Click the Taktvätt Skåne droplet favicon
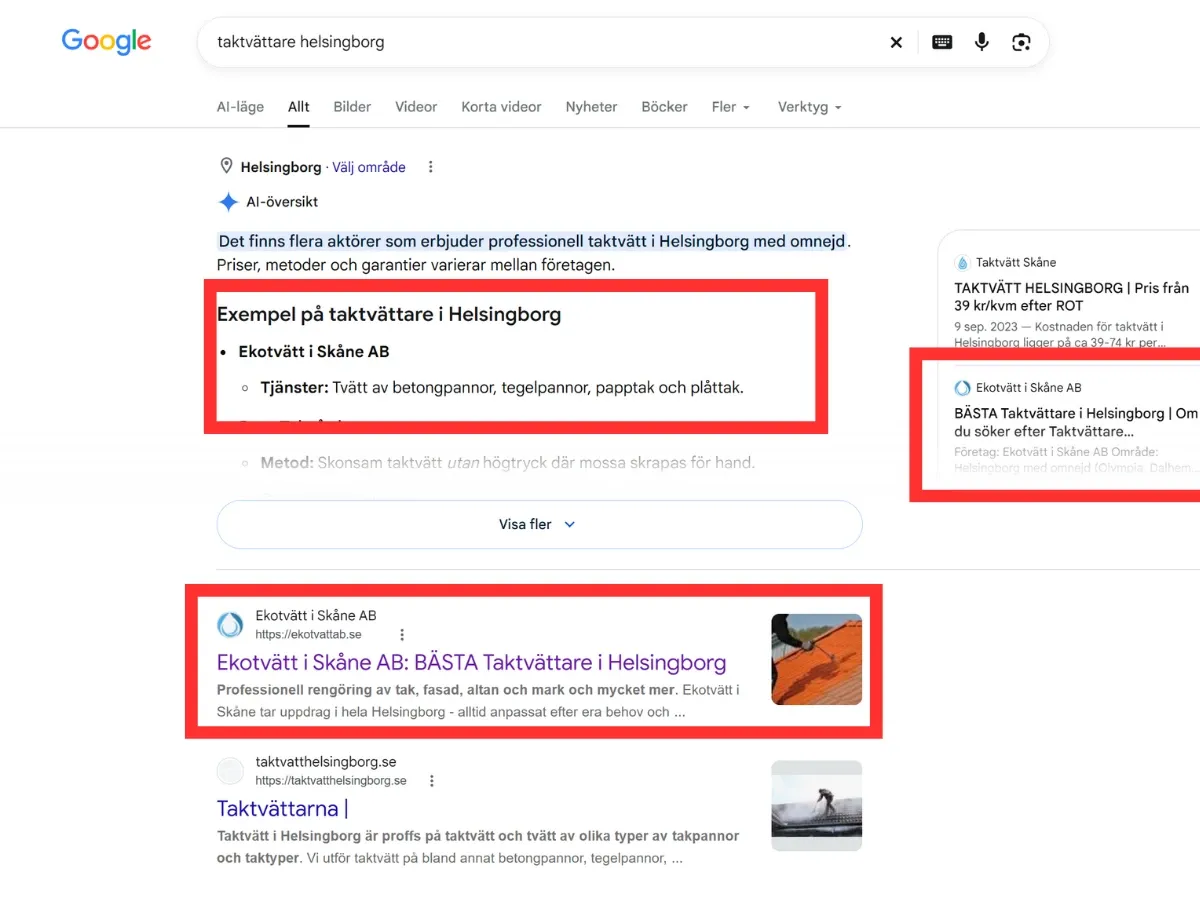Image resolution: width=1200 pixels, height=900 pixels. 962,263
